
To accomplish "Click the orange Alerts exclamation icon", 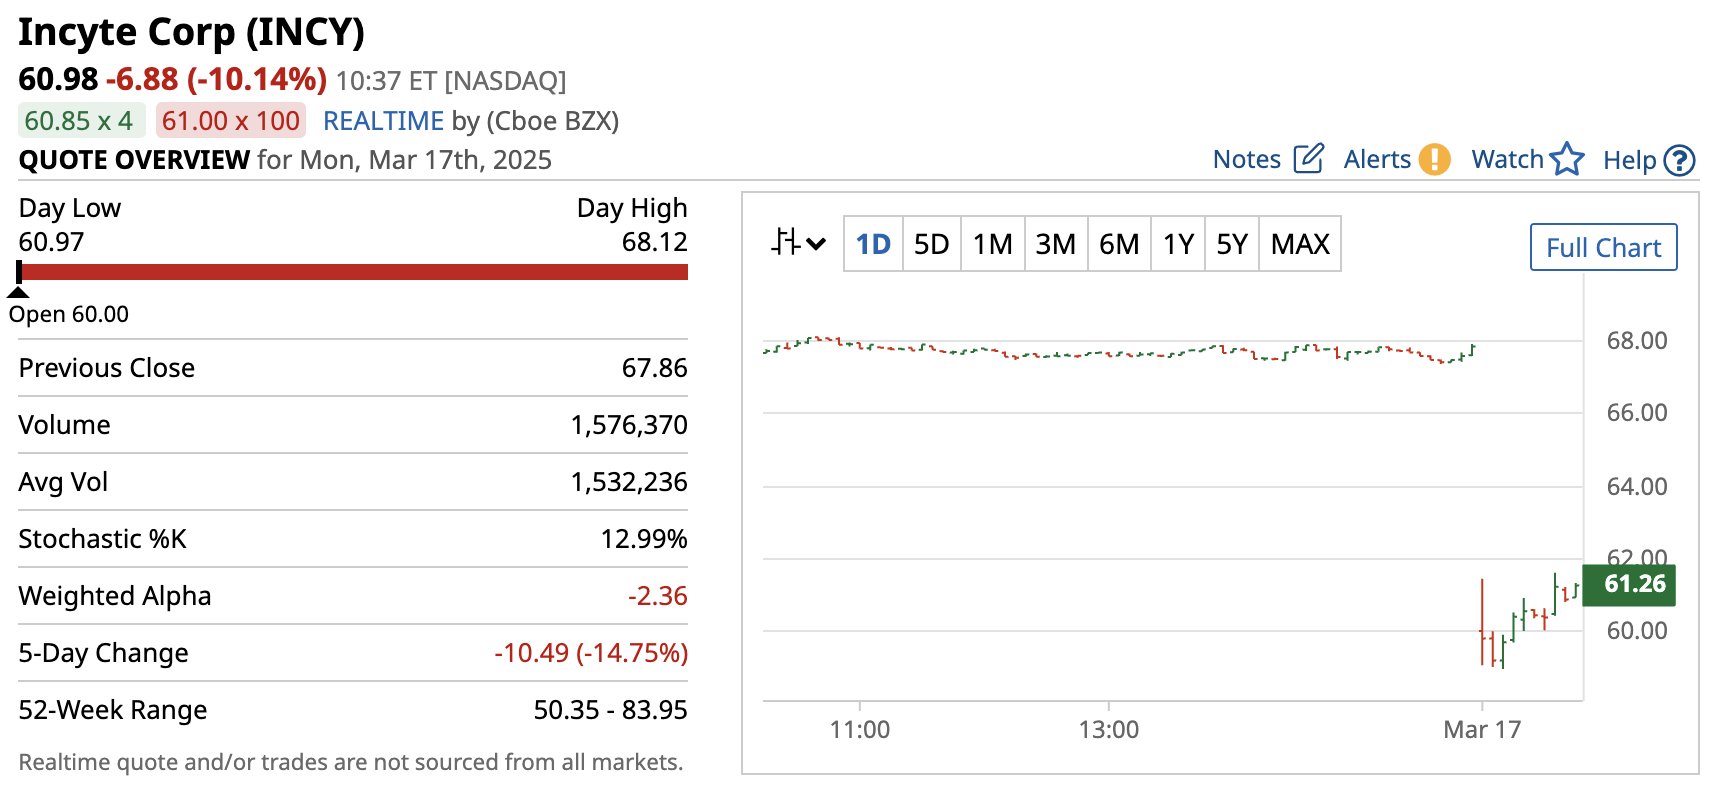I will (x=1434, y=159).
